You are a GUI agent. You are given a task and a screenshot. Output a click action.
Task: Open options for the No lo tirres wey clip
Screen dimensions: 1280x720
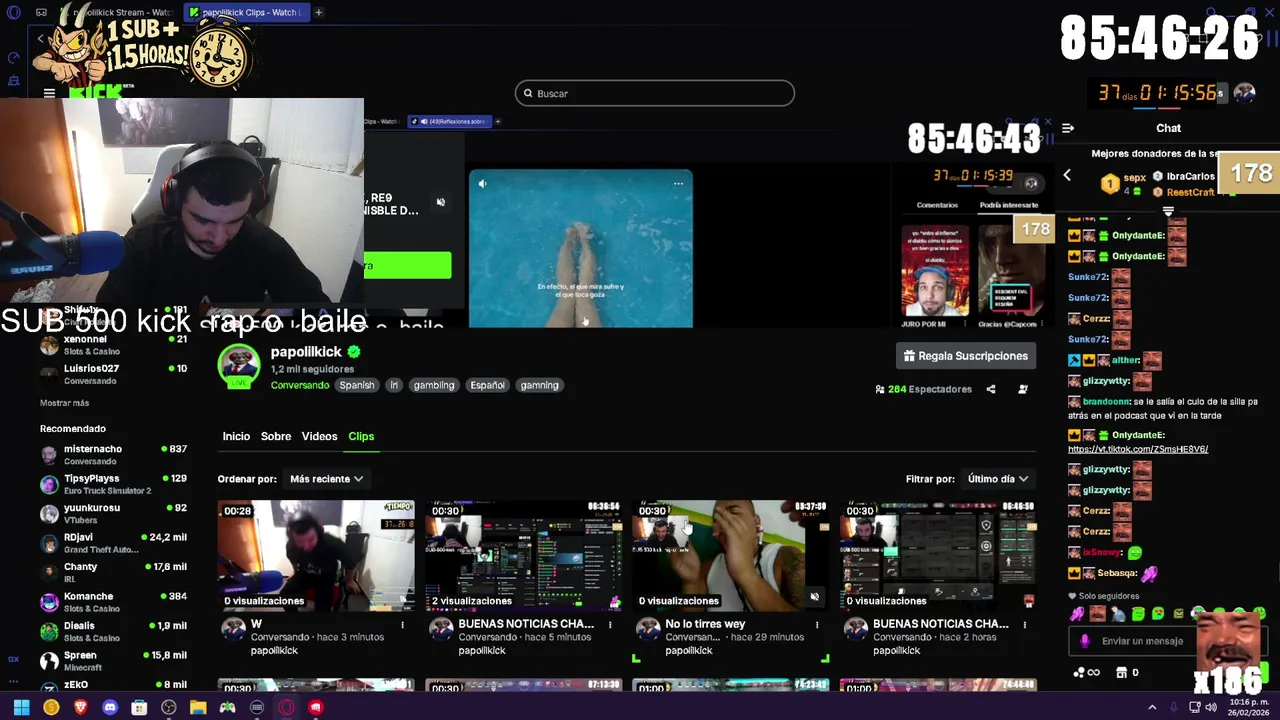pos(817,624)
